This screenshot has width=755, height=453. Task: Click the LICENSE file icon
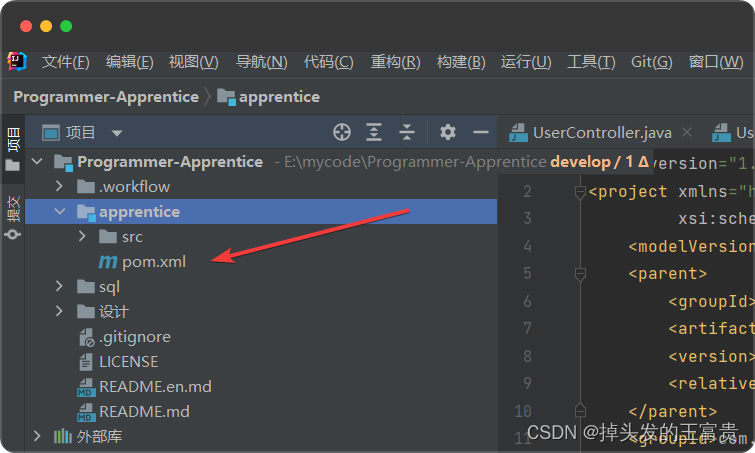tap(86, 362)
